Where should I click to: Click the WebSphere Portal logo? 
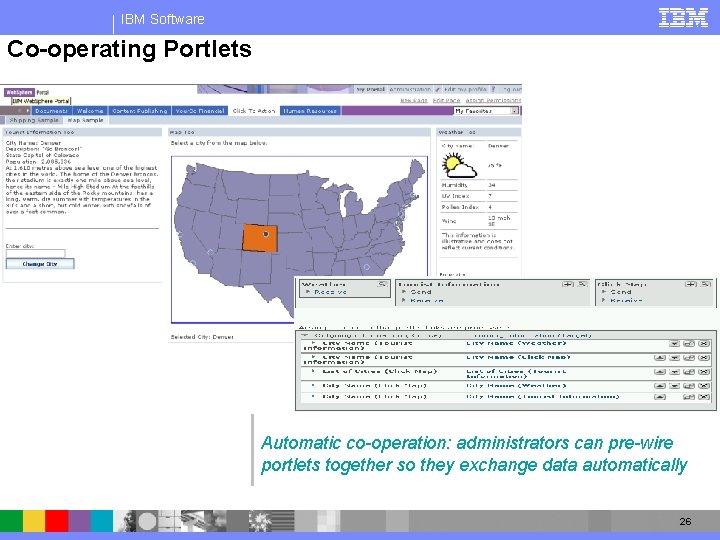[27, 92]
